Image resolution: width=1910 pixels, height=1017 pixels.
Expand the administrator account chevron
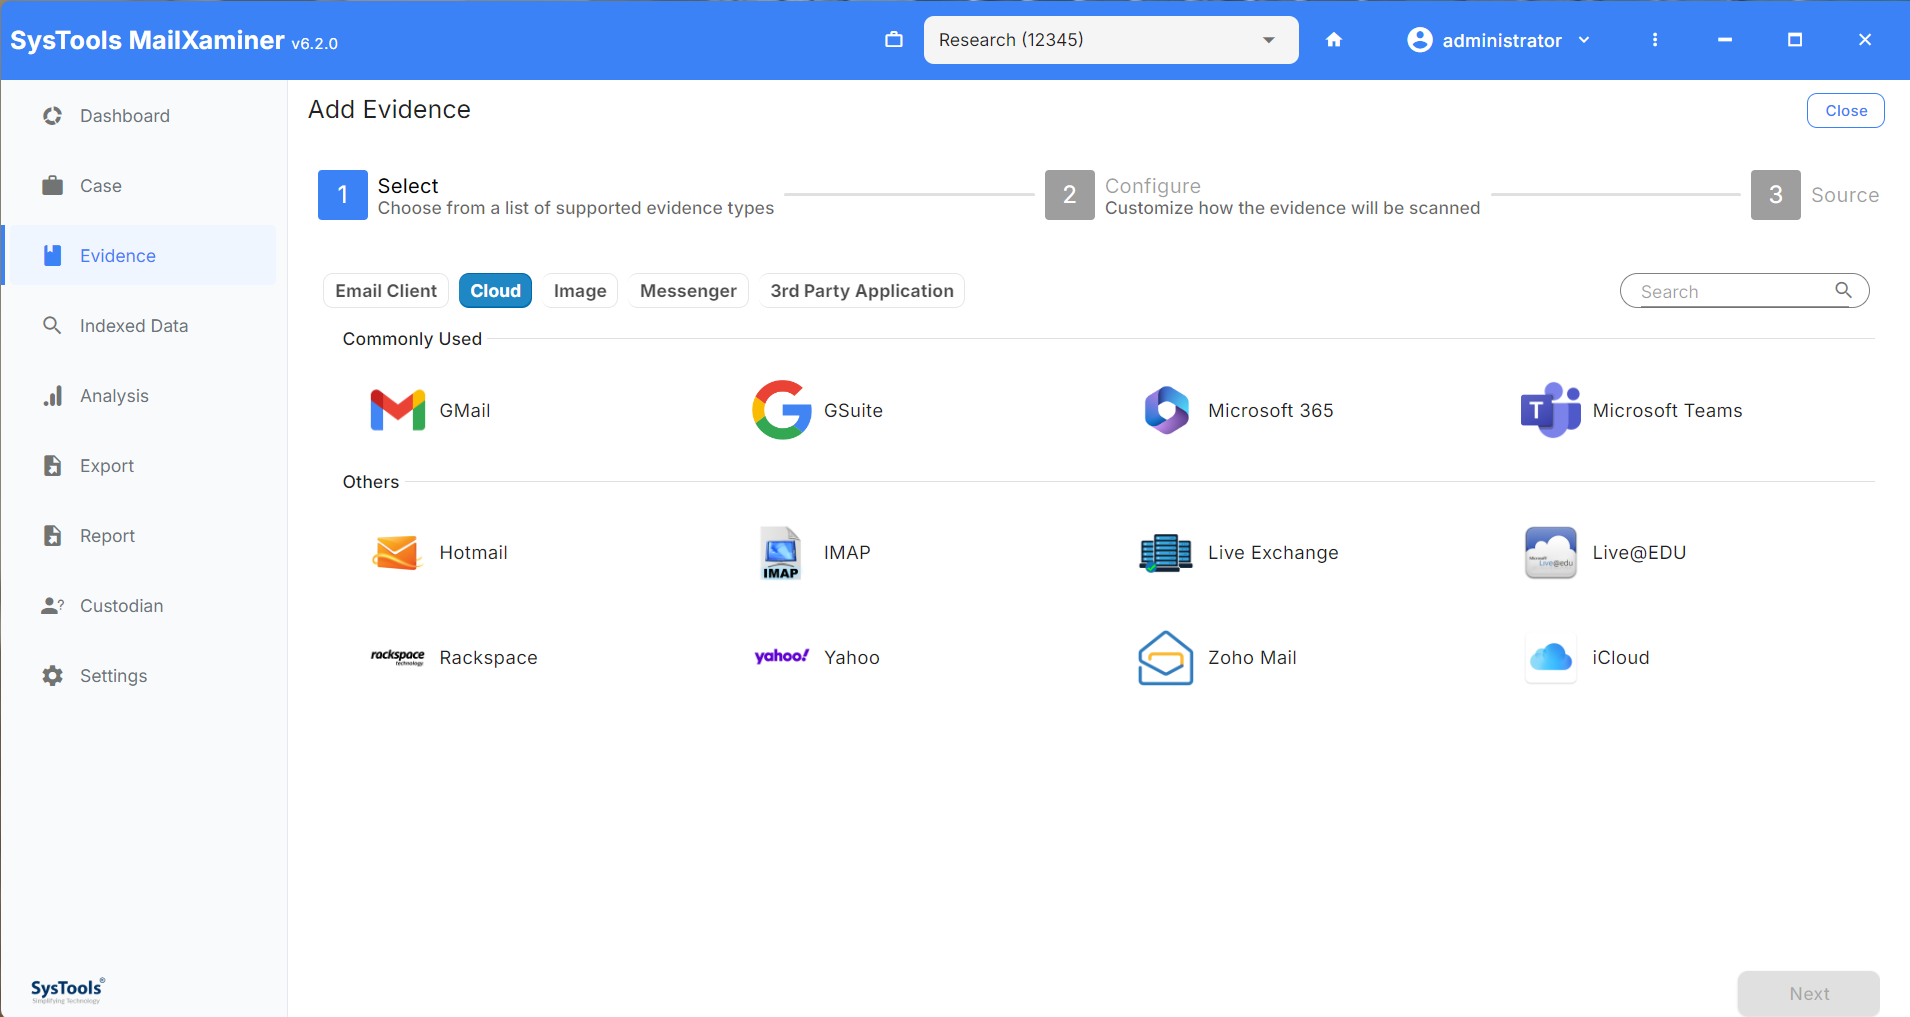coord(1584,40)
